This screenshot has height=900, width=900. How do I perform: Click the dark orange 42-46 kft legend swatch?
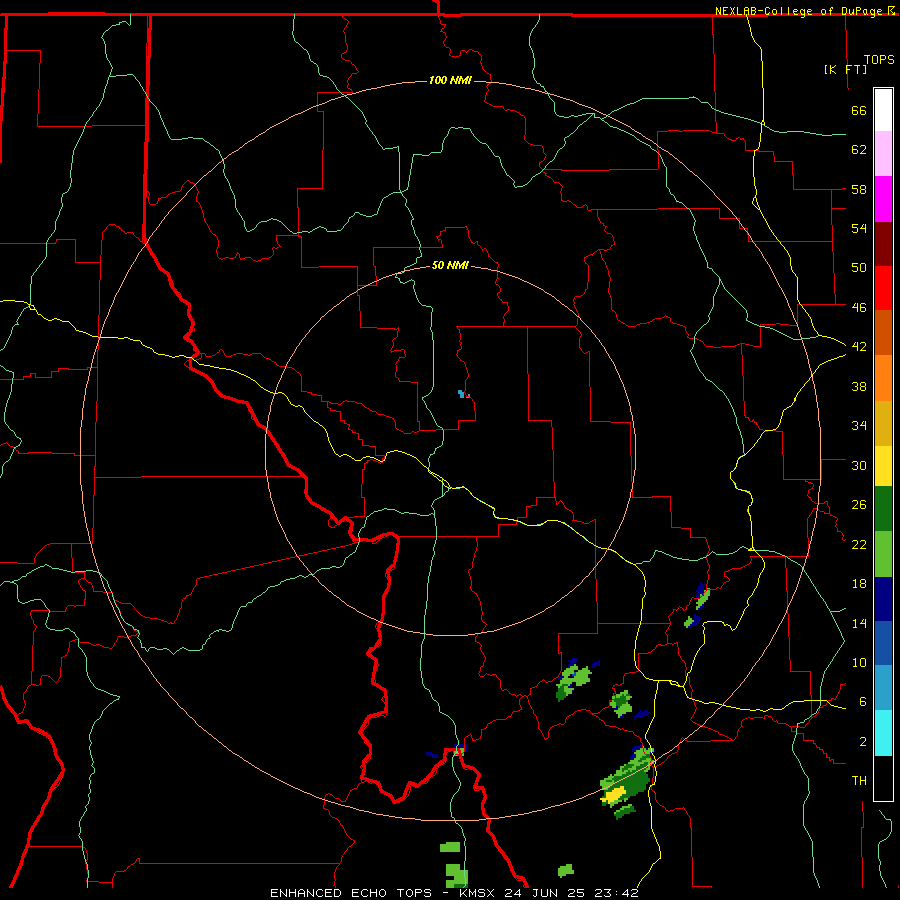tap(883, 333)
